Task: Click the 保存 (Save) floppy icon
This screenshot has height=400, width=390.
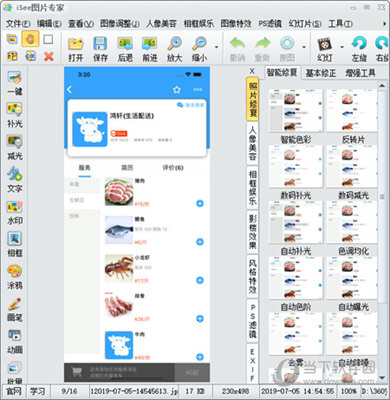Action: click(x=100, y=49)
